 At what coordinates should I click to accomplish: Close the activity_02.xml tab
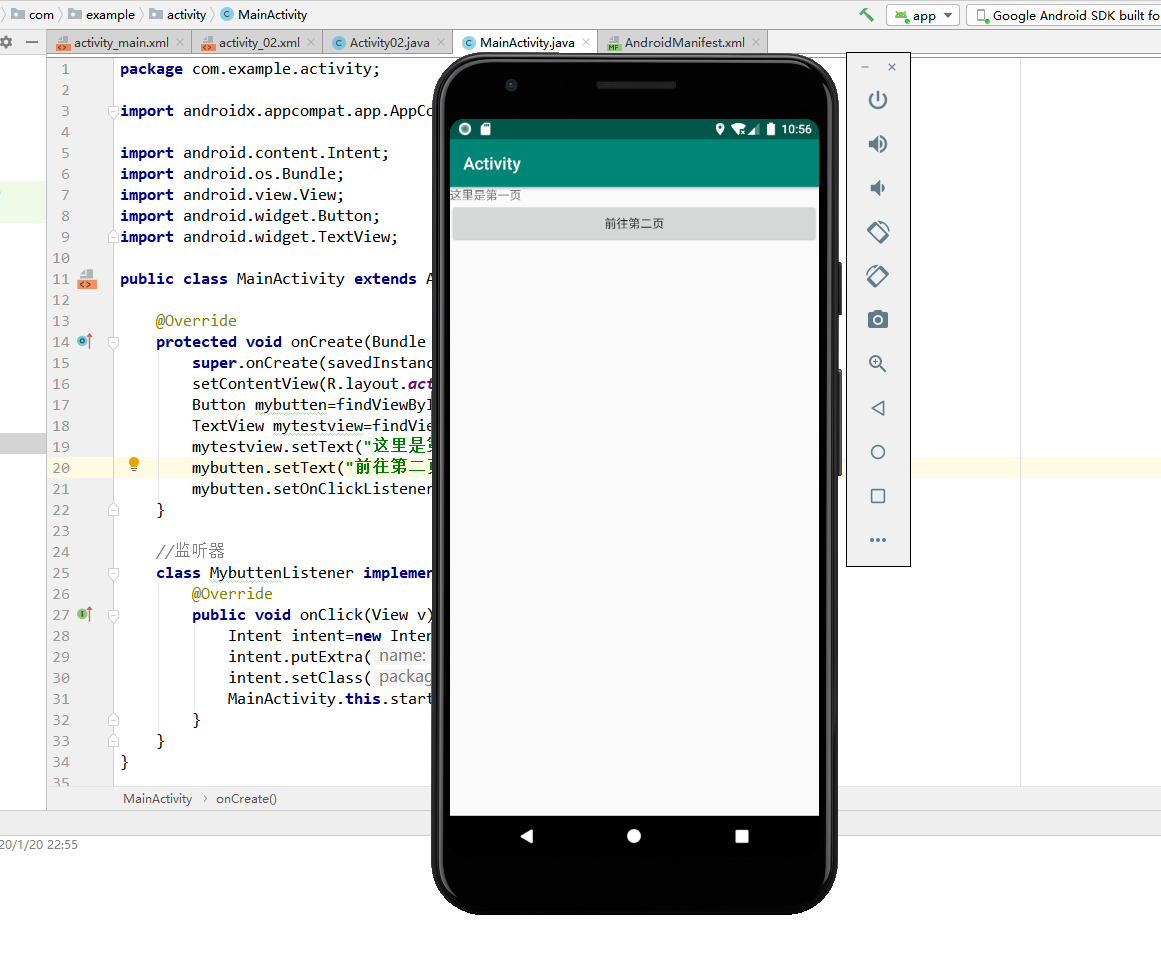point(311,42)
